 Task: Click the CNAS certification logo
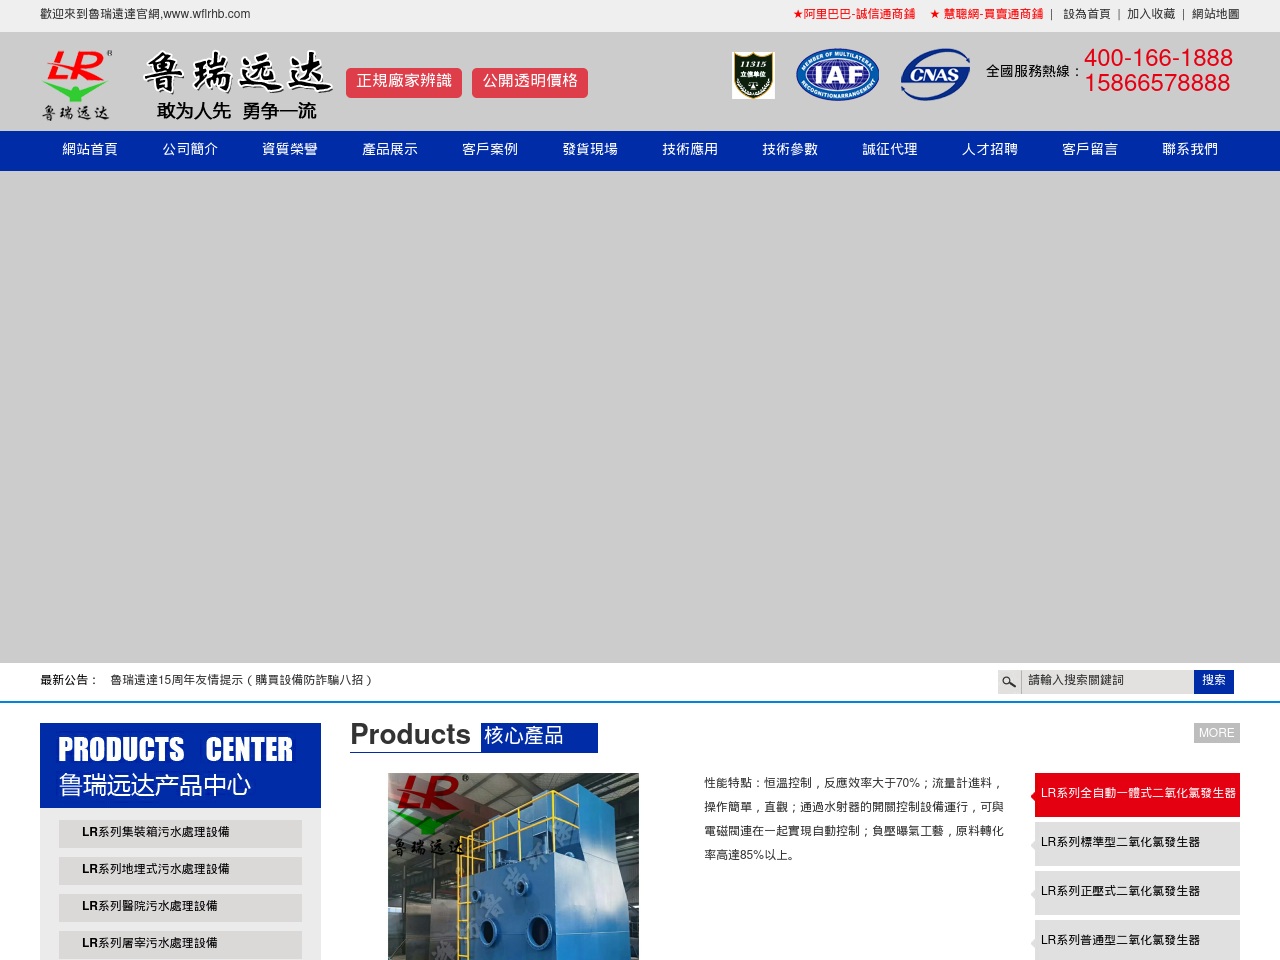935,75
